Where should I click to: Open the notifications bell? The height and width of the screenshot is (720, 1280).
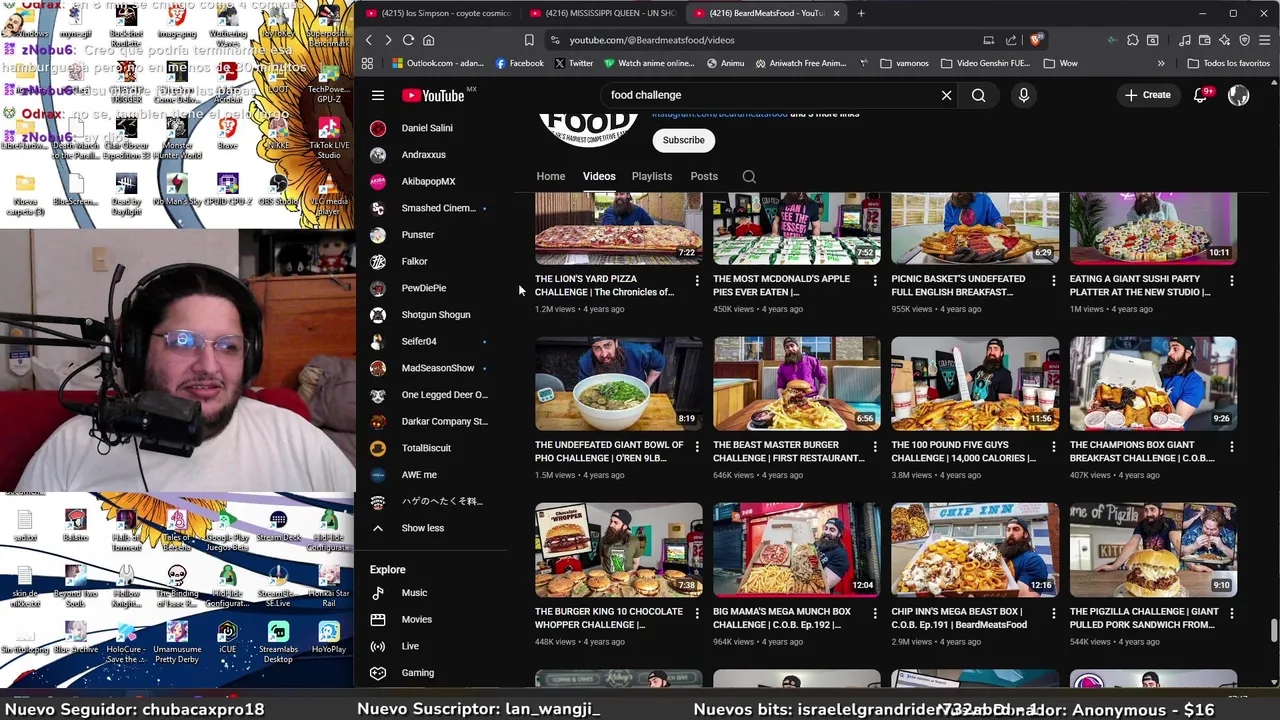[1200, 95]
